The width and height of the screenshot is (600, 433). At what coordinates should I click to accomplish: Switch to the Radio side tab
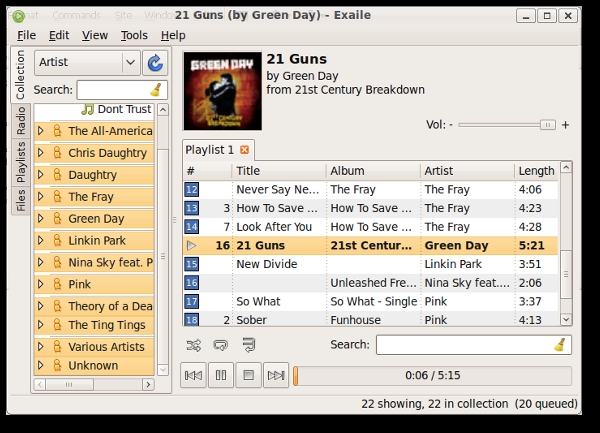(x=21, y=120)
